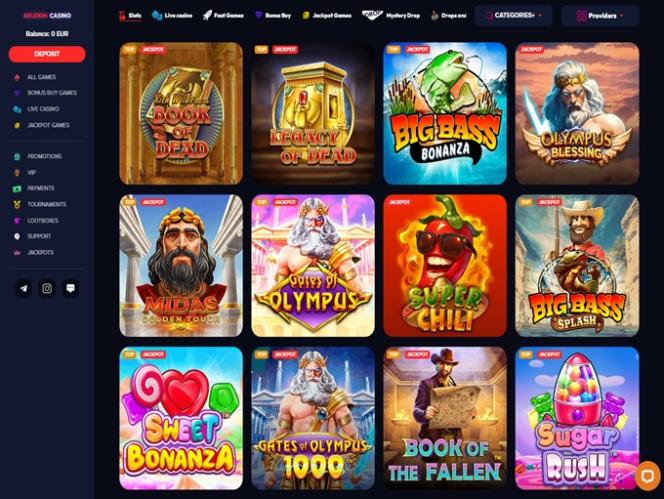Select the Fast Games tab
The width and height of the screenshot is (664, 499).
[x=223, y=16]
